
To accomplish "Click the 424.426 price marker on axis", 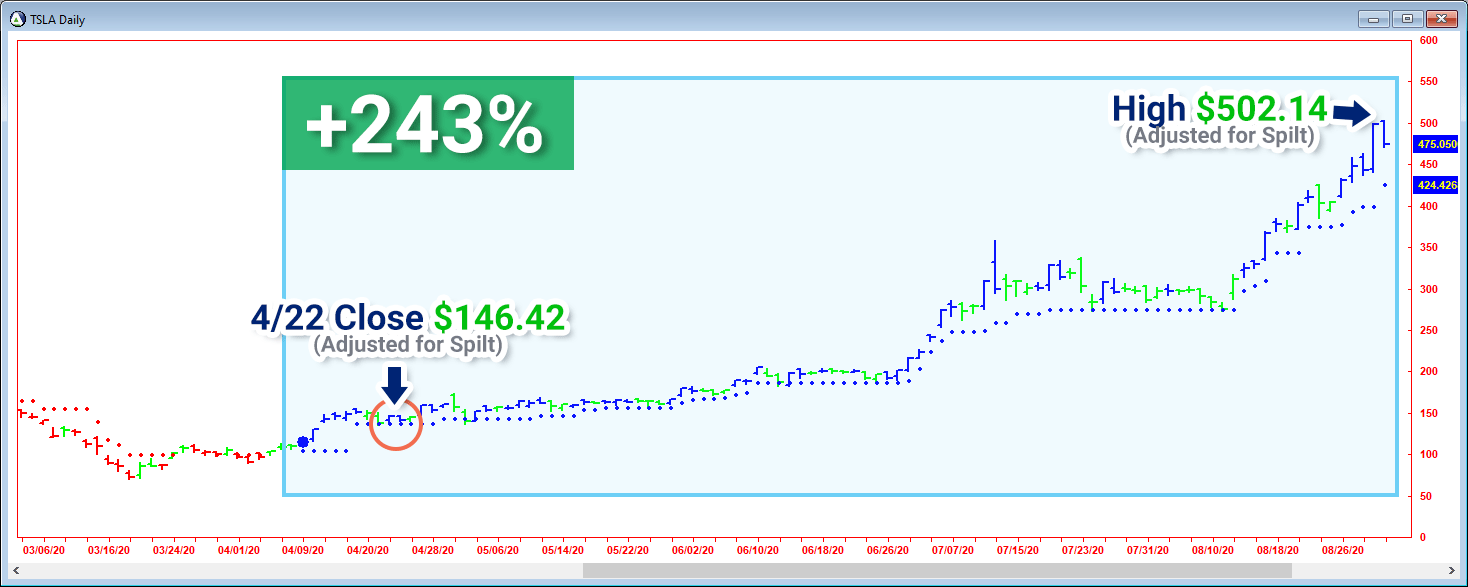I will (1435, 185).
